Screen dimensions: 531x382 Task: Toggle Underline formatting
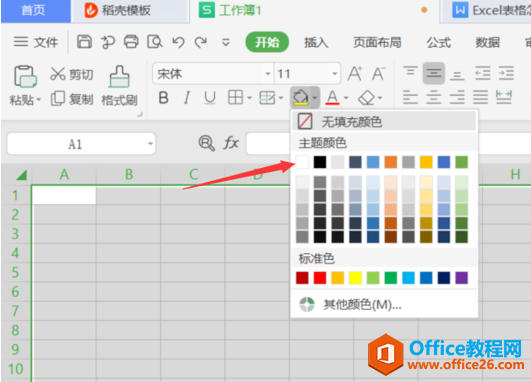210,98
